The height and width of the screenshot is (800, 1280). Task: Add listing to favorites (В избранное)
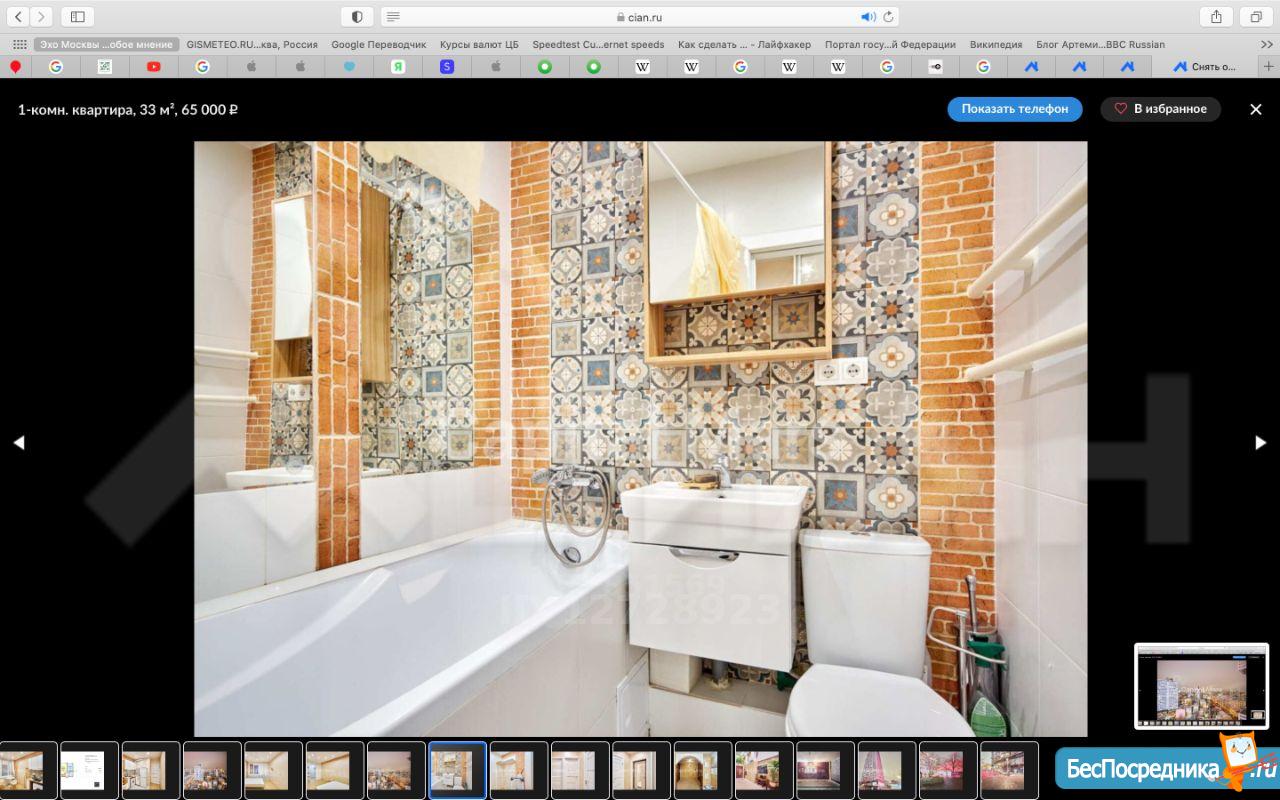[1160, 109]
